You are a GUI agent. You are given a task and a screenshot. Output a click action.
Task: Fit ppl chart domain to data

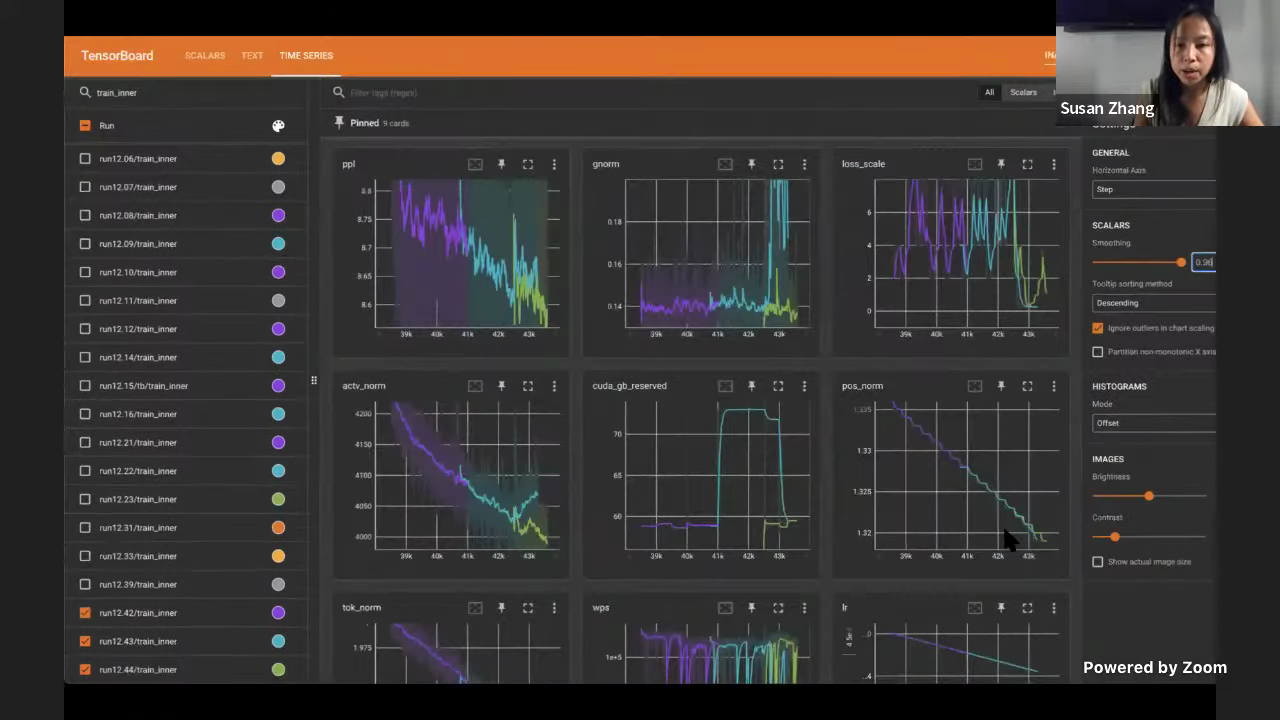pyautogui.click(x=475, y=164)
